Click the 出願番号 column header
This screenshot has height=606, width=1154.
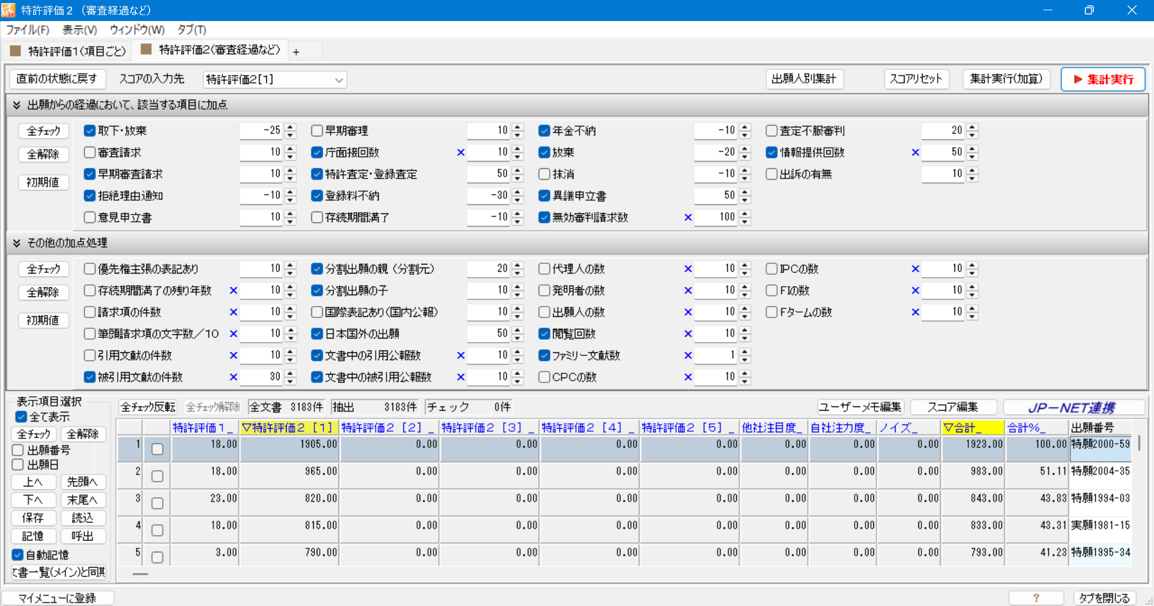pos(1099,427)
